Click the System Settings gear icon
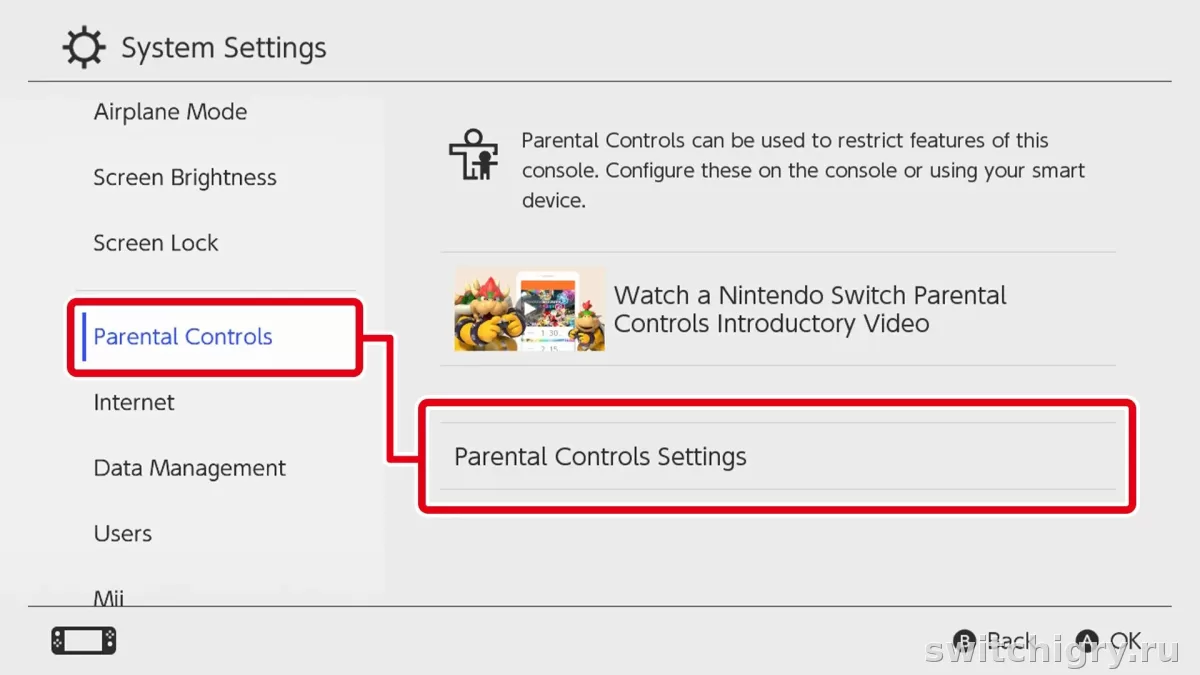 (x=83, y=48)
